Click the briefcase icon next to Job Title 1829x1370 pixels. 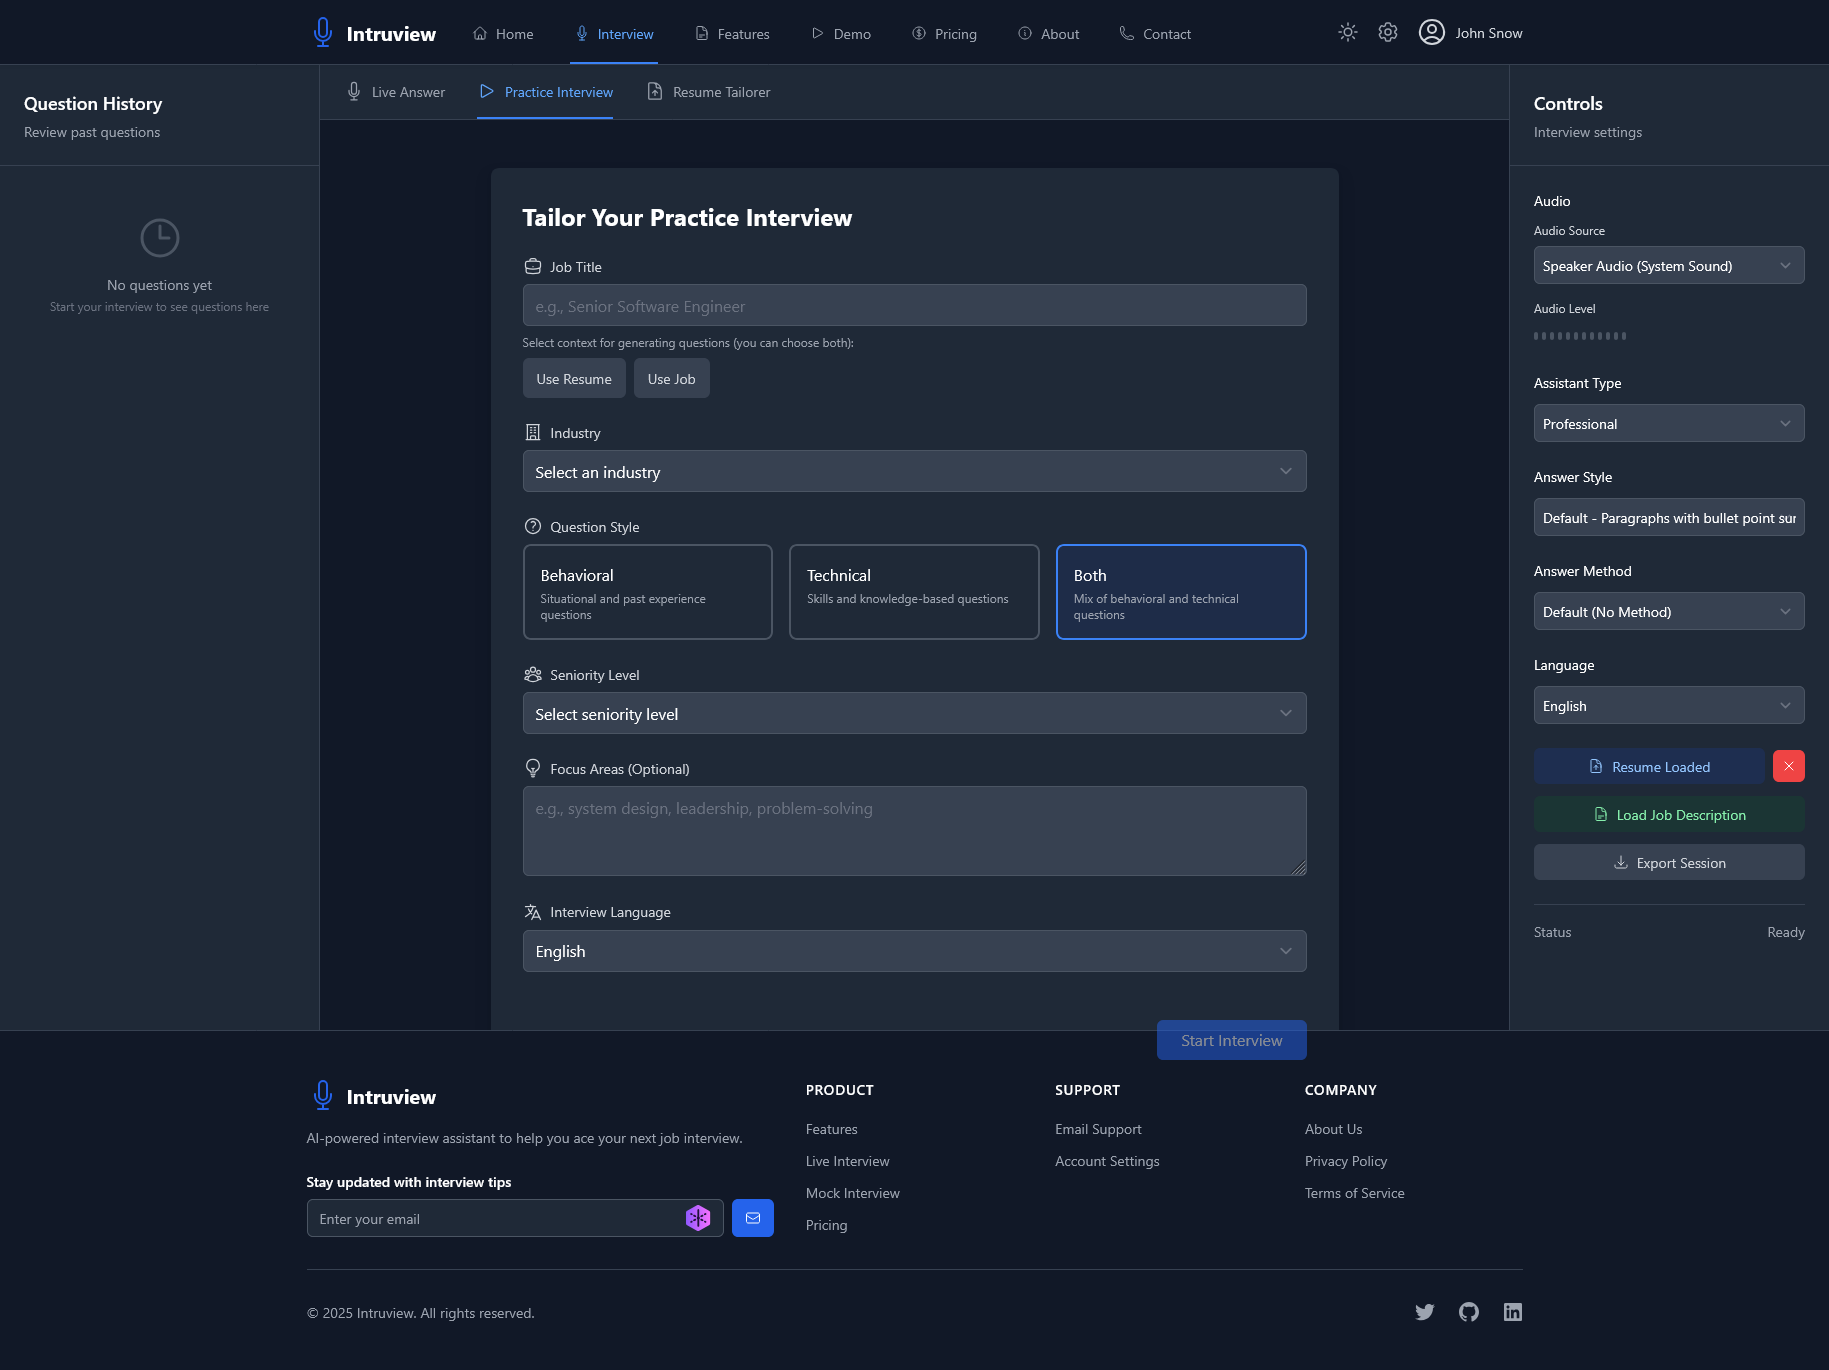[533, 266]
